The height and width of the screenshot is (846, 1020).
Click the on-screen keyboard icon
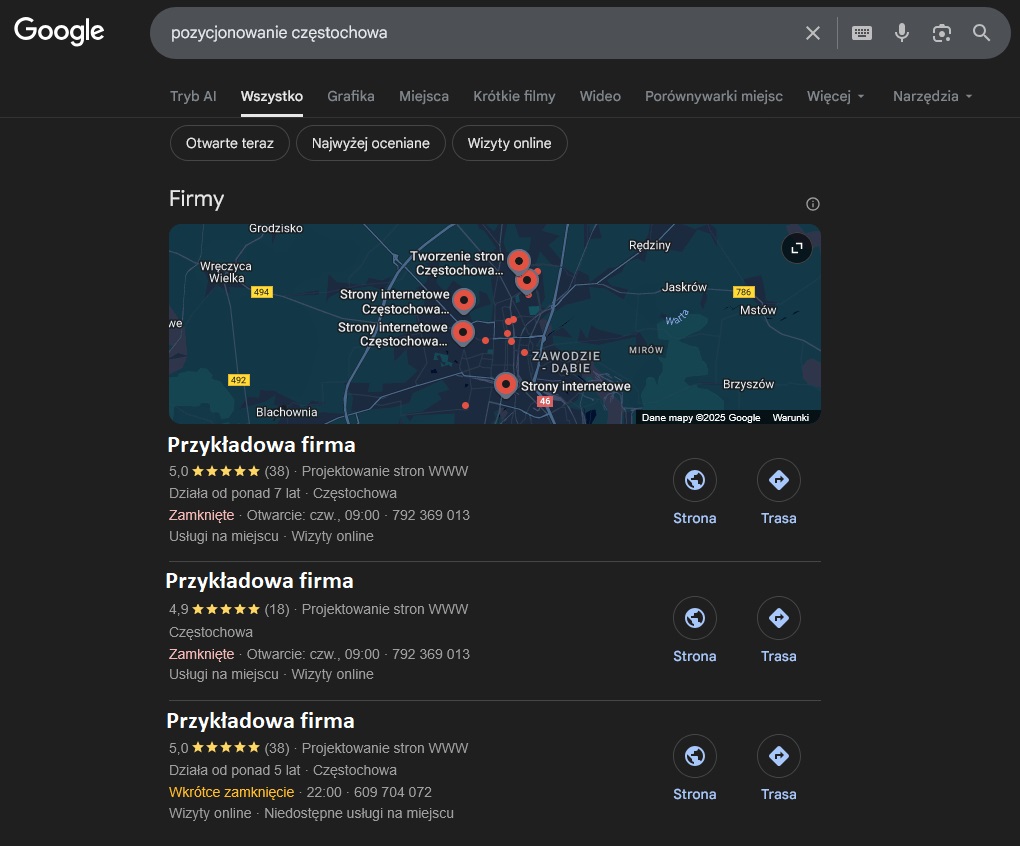coord(861,32)
